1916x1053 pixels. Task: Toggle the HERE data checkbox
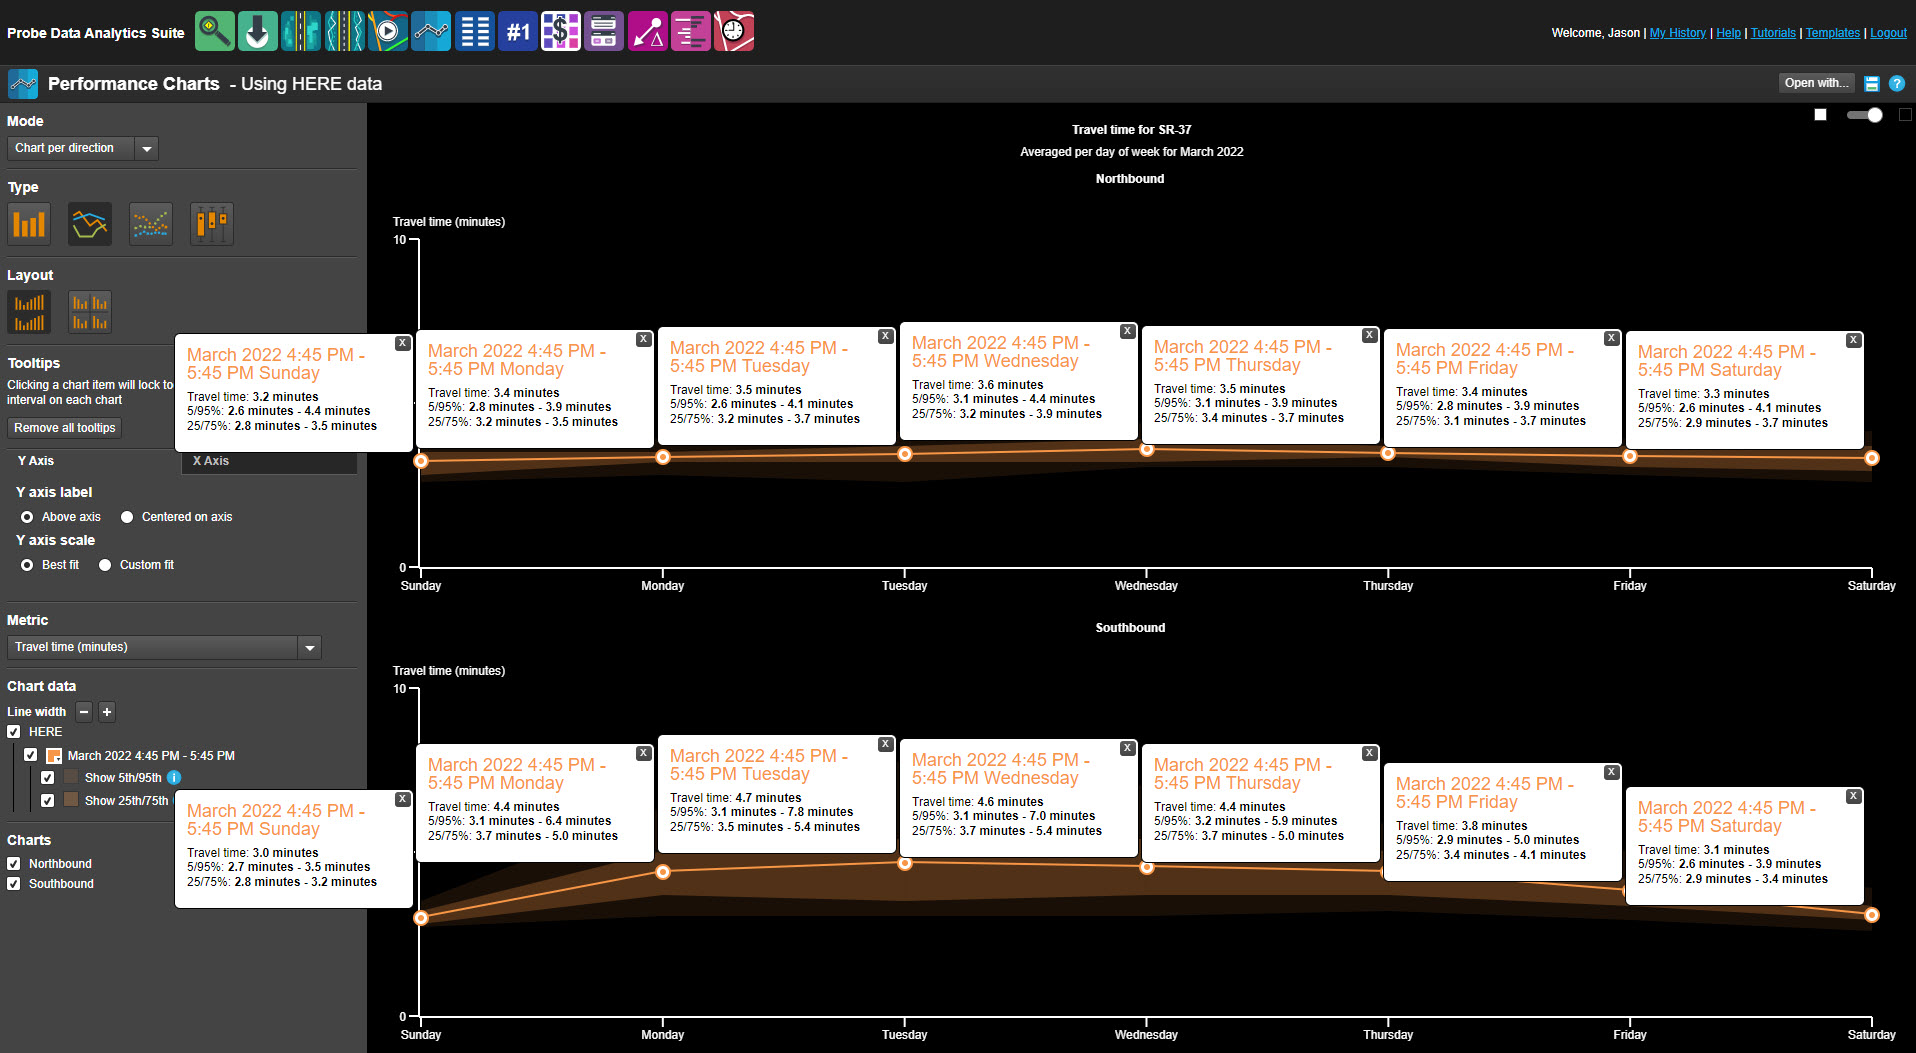[14, 732]
